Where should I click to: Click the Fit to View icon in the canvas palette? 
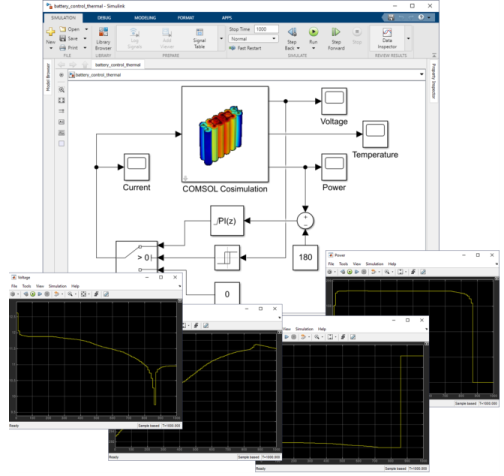point(61,100)
